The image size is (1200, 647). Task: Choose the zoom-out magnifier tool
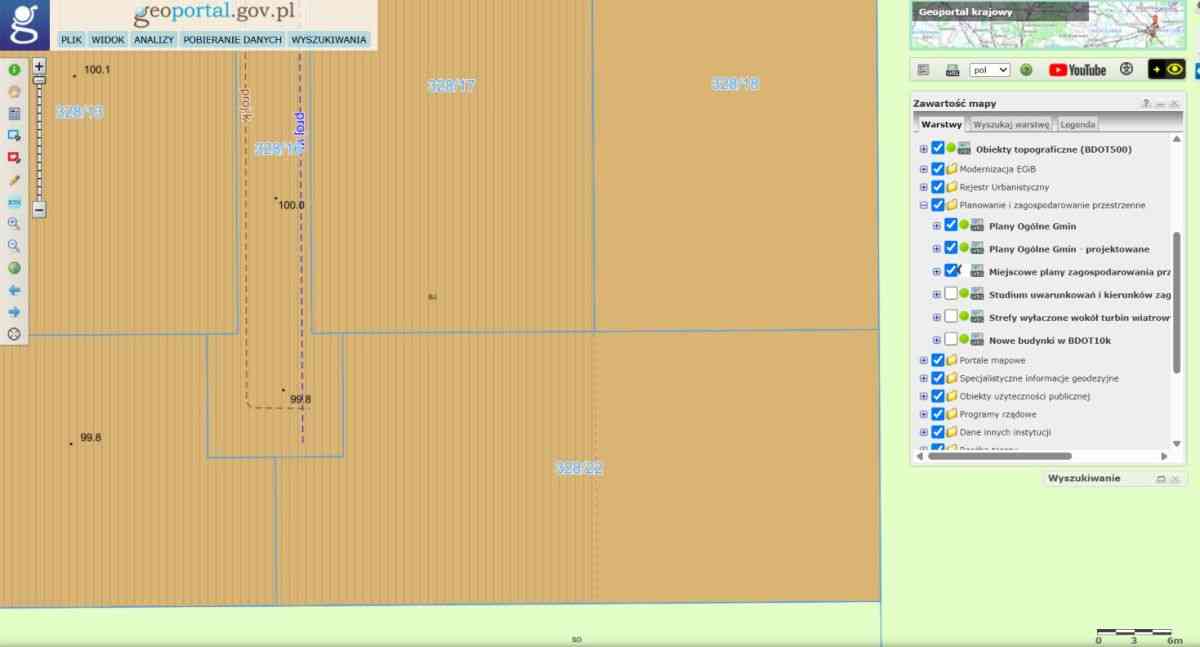[x=14, y=246]
